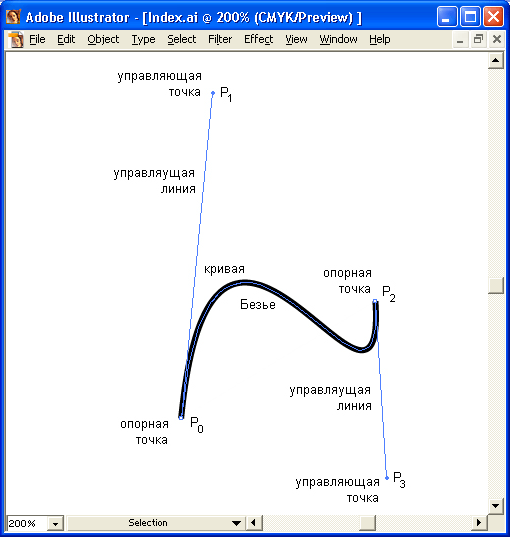This screenshot has width=510, height=537.
Task: Open the Help menu
Action: coord(380,39)
